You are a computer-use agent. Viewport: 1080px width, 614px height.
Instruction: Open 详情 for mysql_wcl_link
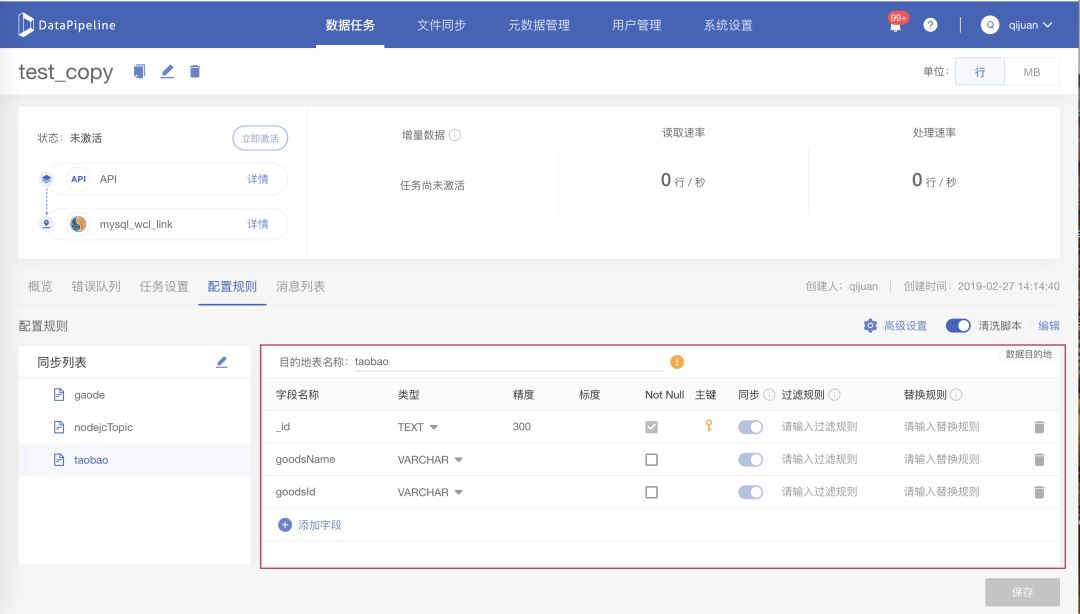(258, 224)
